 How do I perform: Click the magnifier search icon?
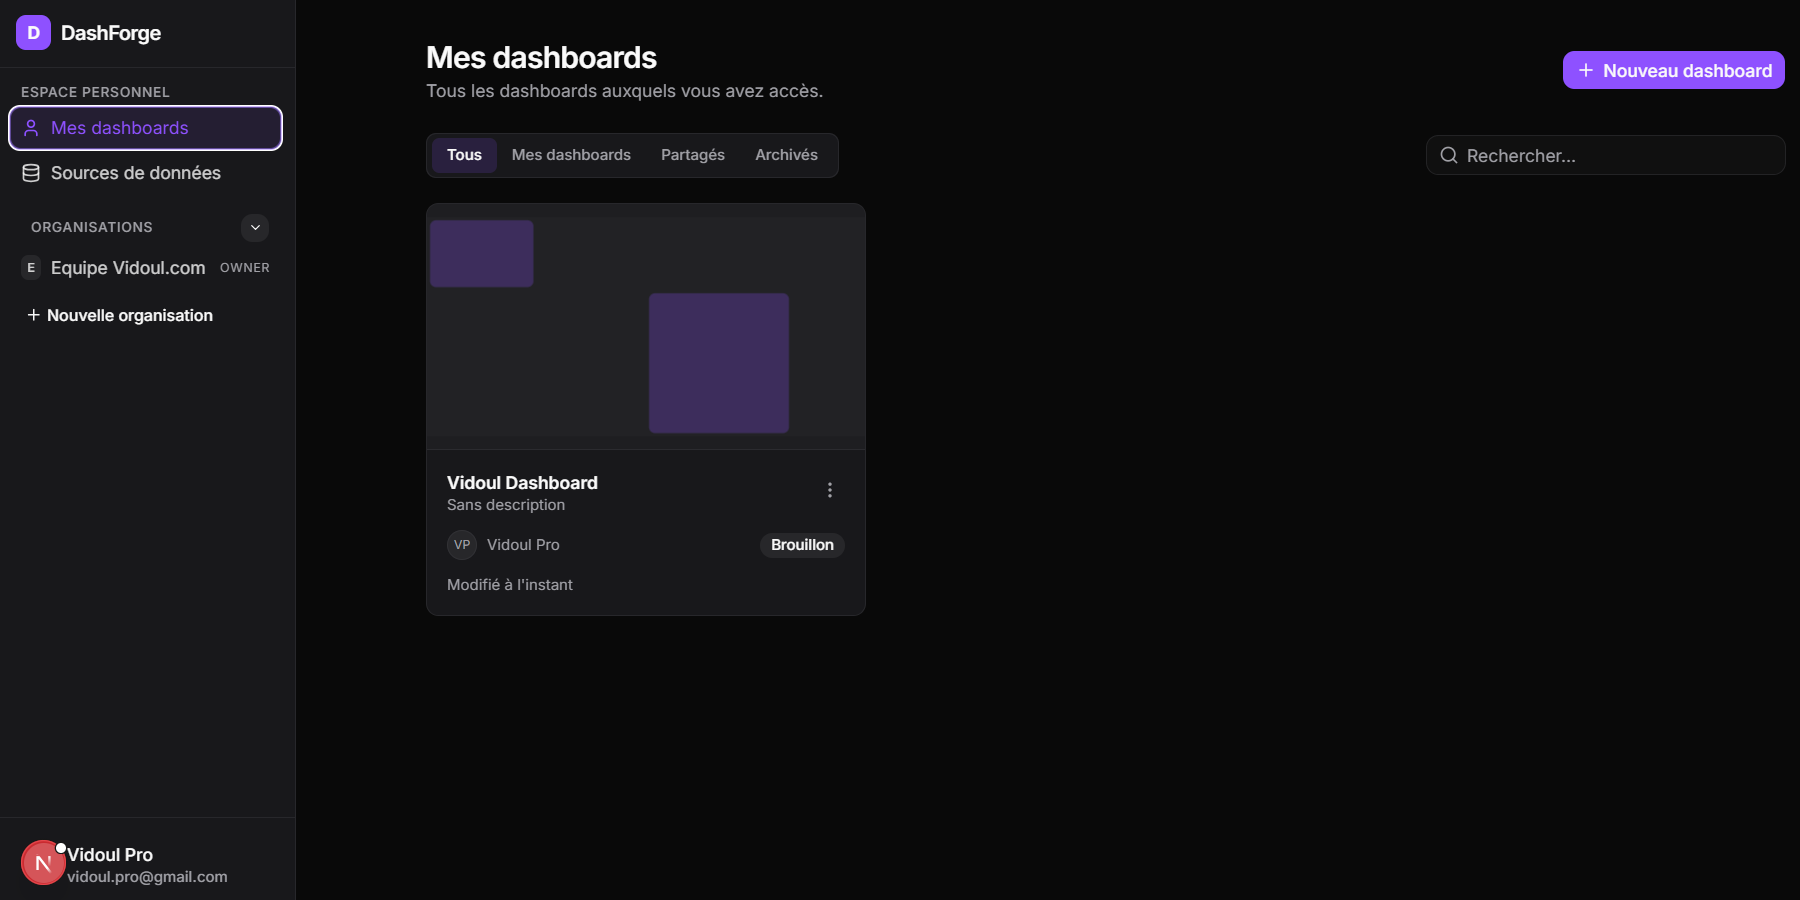1448,155
